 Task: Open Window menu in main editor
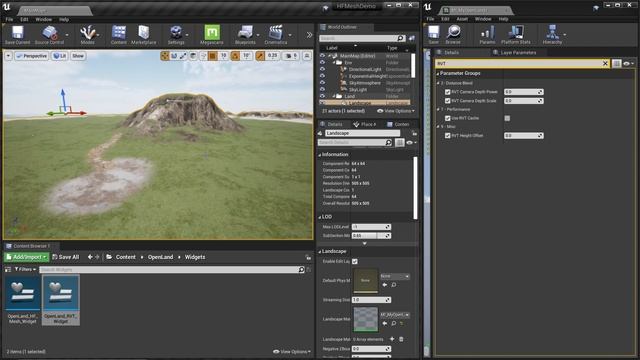click(44, 19)
